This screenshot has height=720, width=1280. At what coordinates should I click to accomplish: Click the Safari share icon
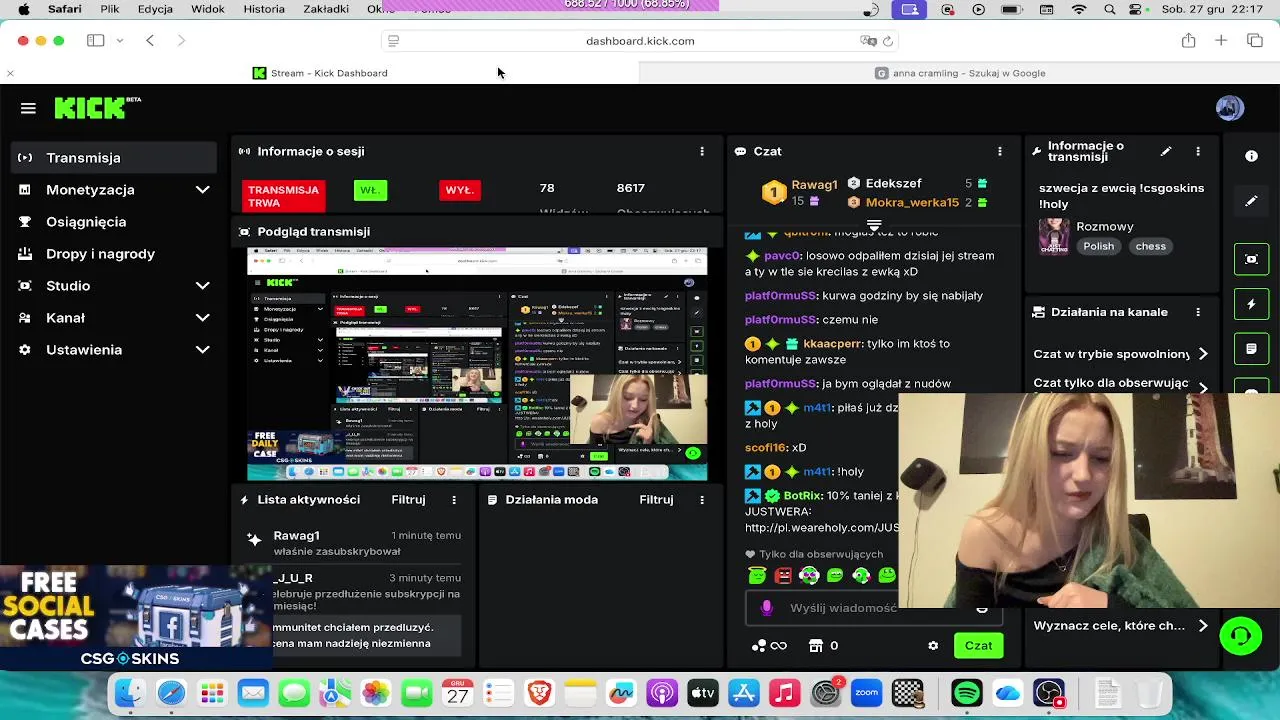point(1188,41)
